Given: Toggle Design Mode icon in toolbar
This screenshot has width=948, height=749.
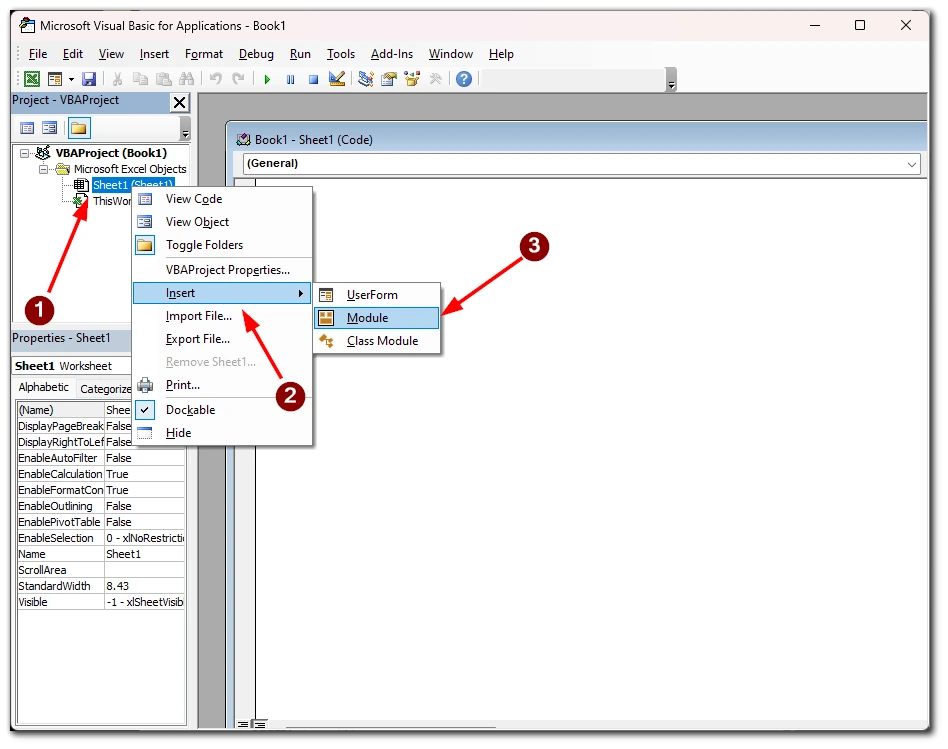Looking at the screenshot, I should 337,79.
